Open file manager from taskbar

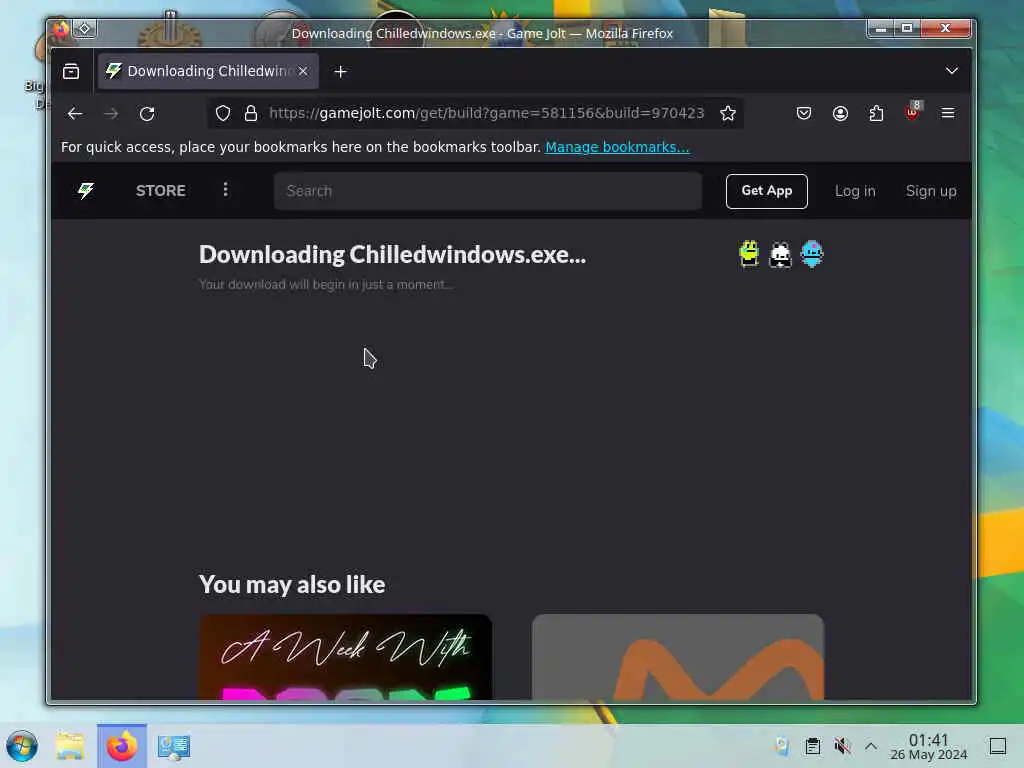click(x=70, y=746)
